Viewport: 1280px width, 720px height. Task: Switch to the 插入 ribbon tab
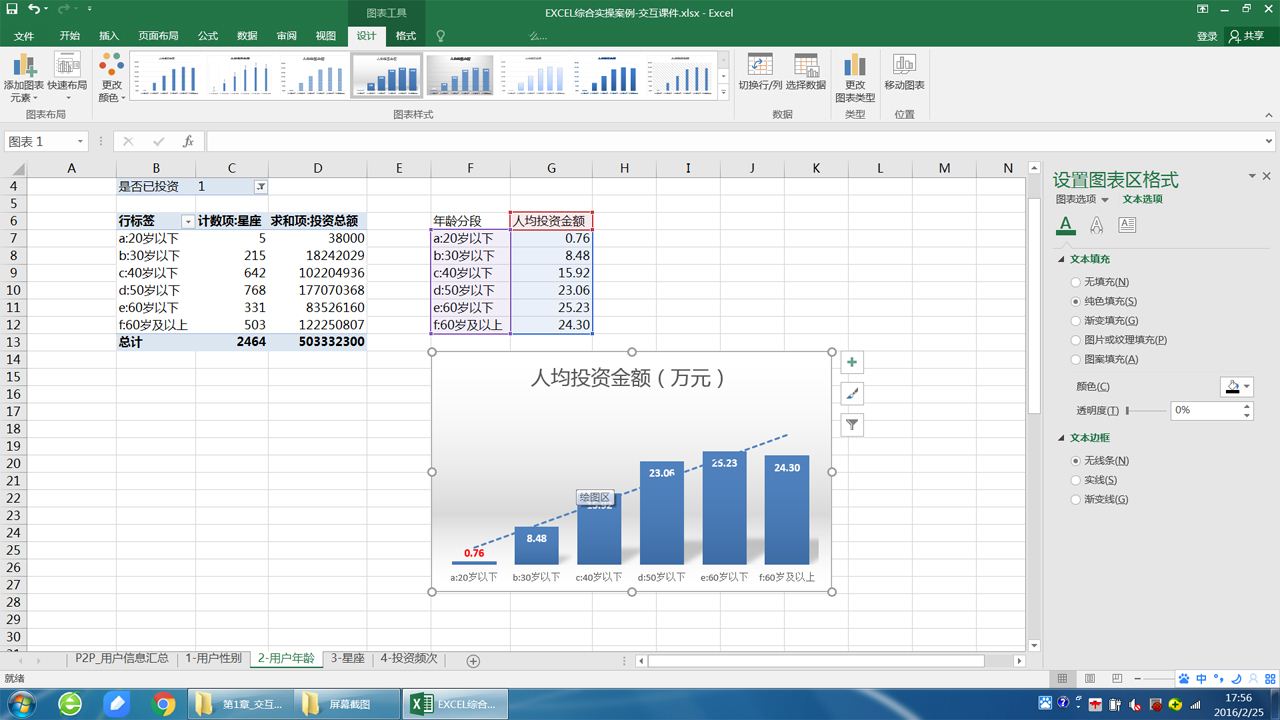pyautogui.click(x=109, y=36)
